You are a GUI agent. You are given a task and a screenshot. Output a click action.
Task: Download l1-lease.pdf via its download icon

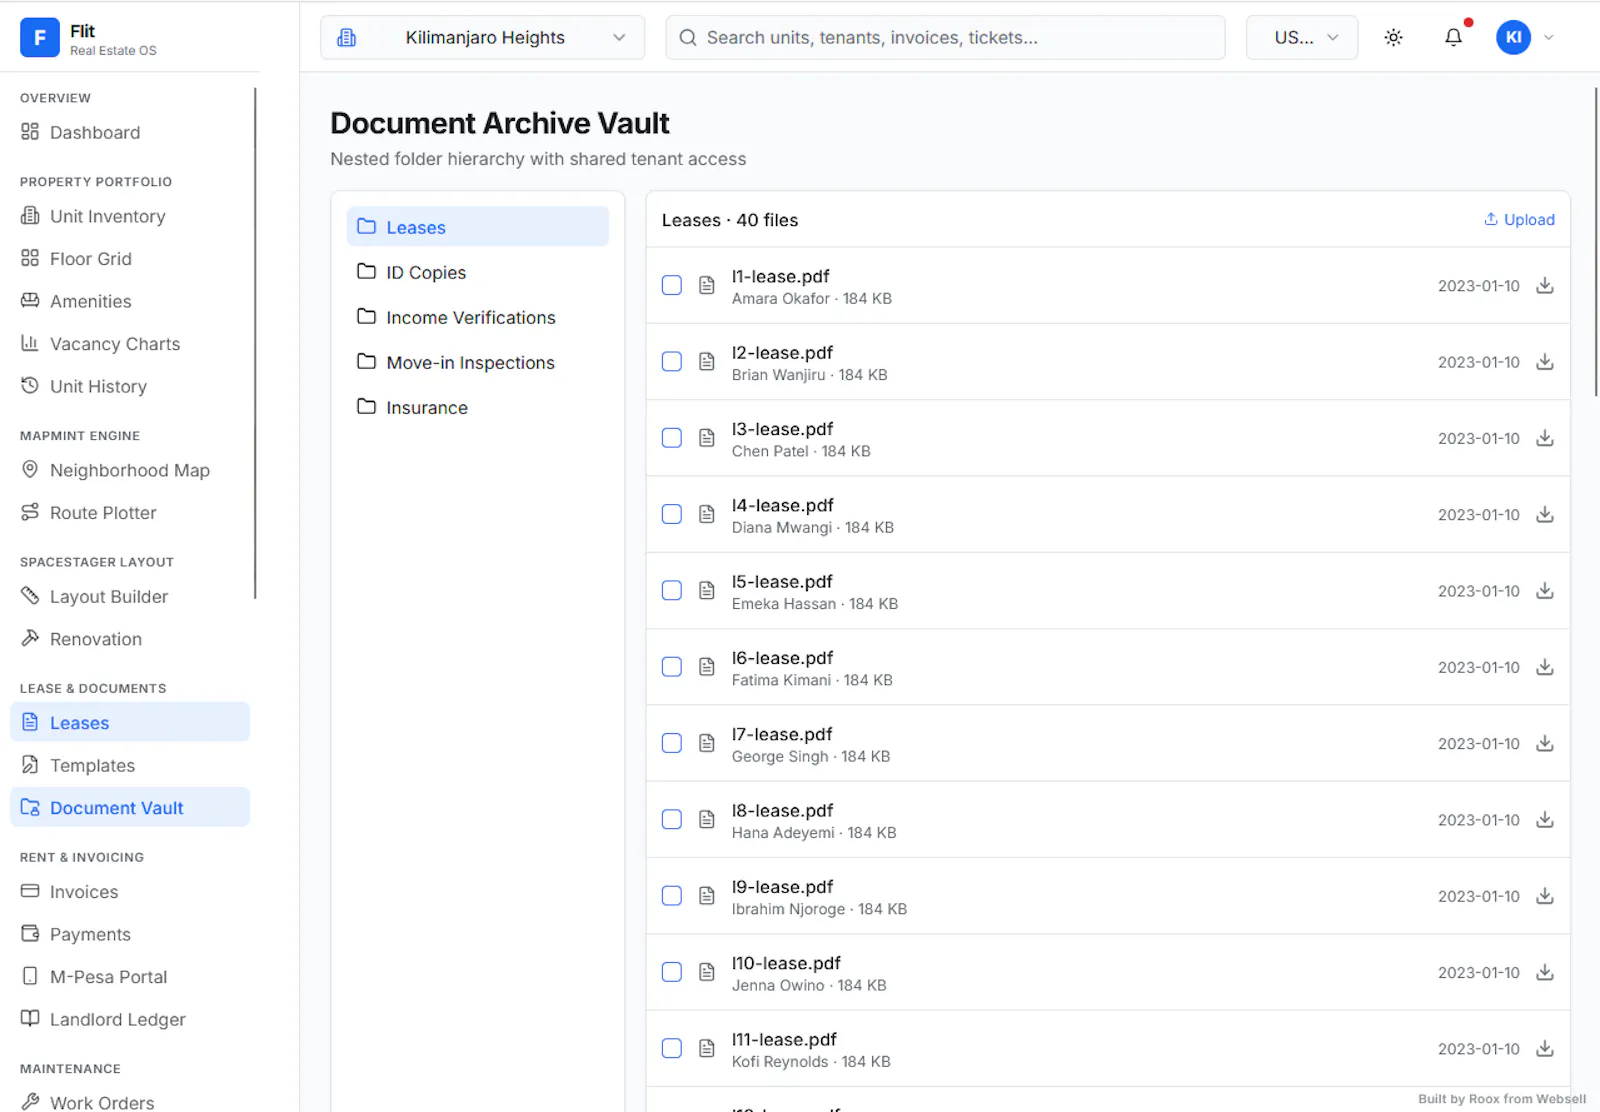1545,286
